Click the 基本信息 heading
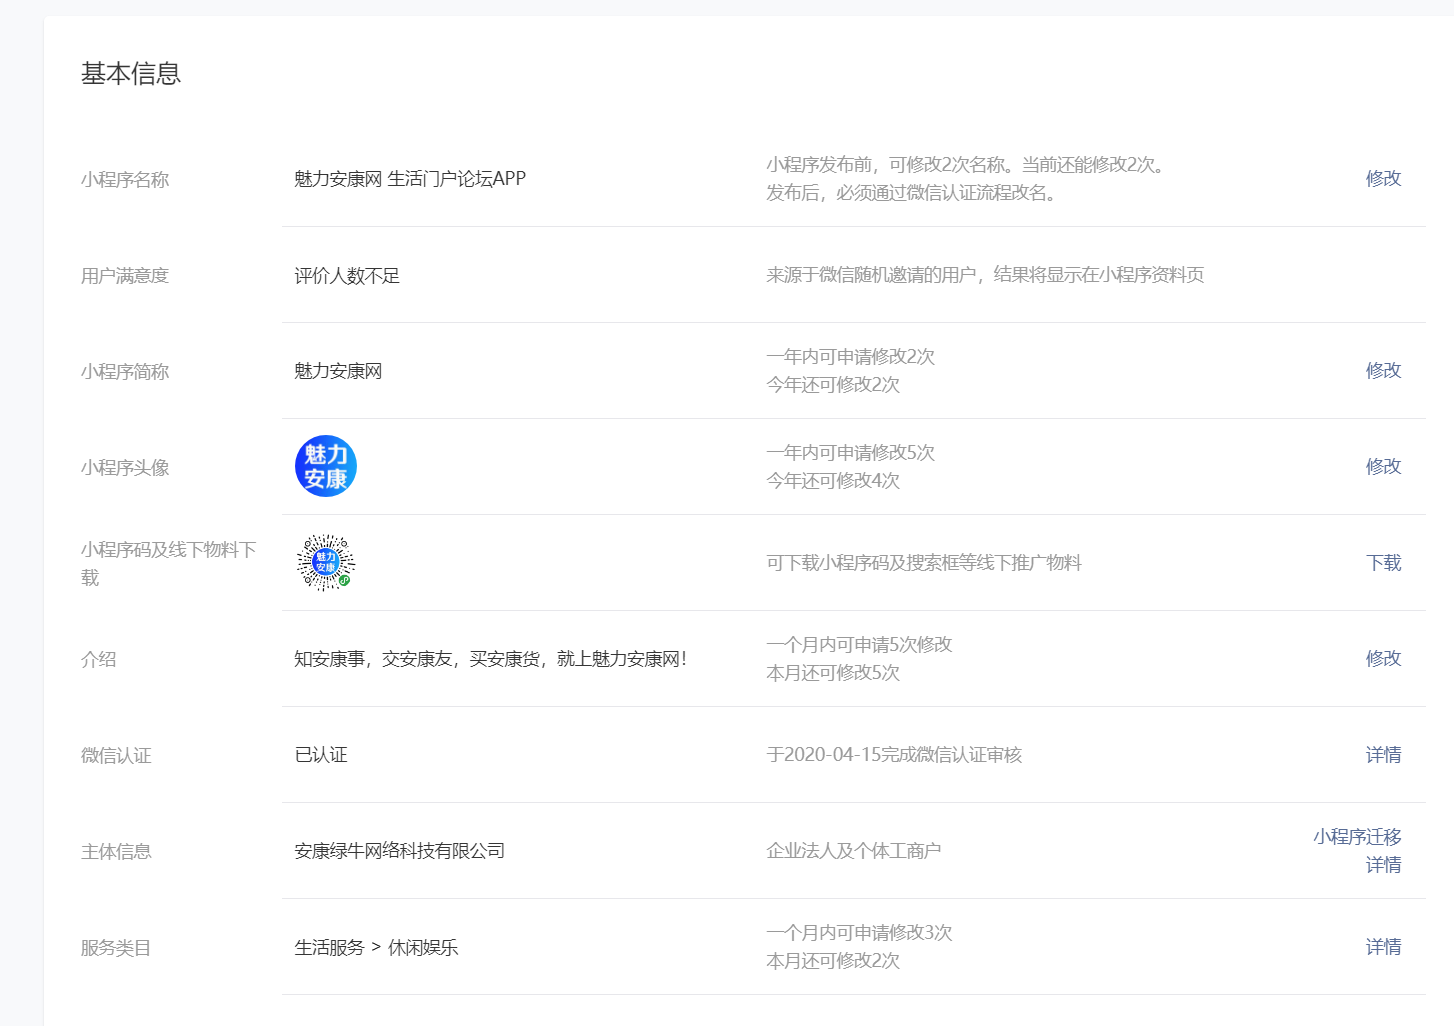Screen dimensions: 1454x1026 (x=131, y=73)
